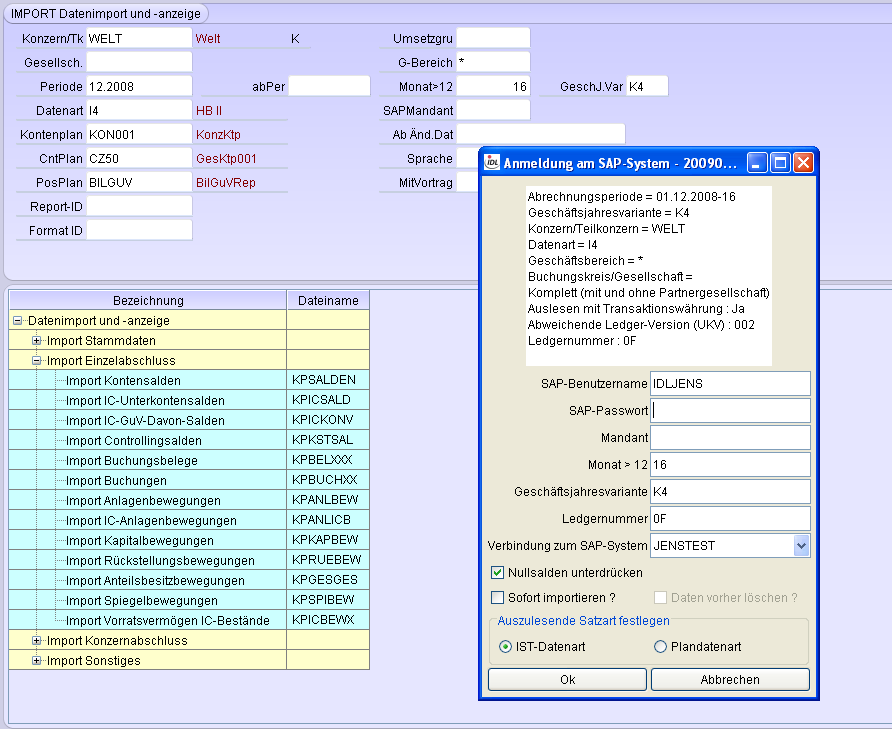The height and width of the screenshot is (729, 892).
Task: Click the IMPORT Datenimport und -anzeige tab
Action: [106, 13]
